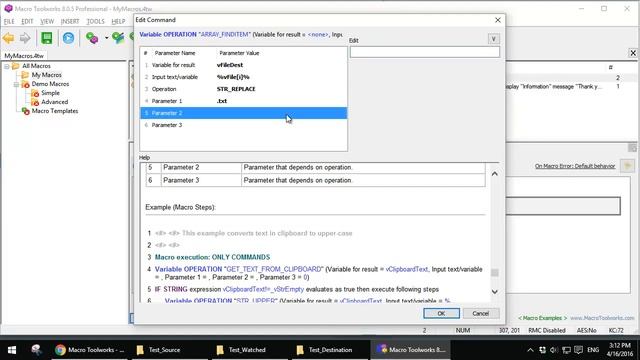This screenshot has height=360, width=640.
Task: Click the Edit text input field
Action: 424,52
